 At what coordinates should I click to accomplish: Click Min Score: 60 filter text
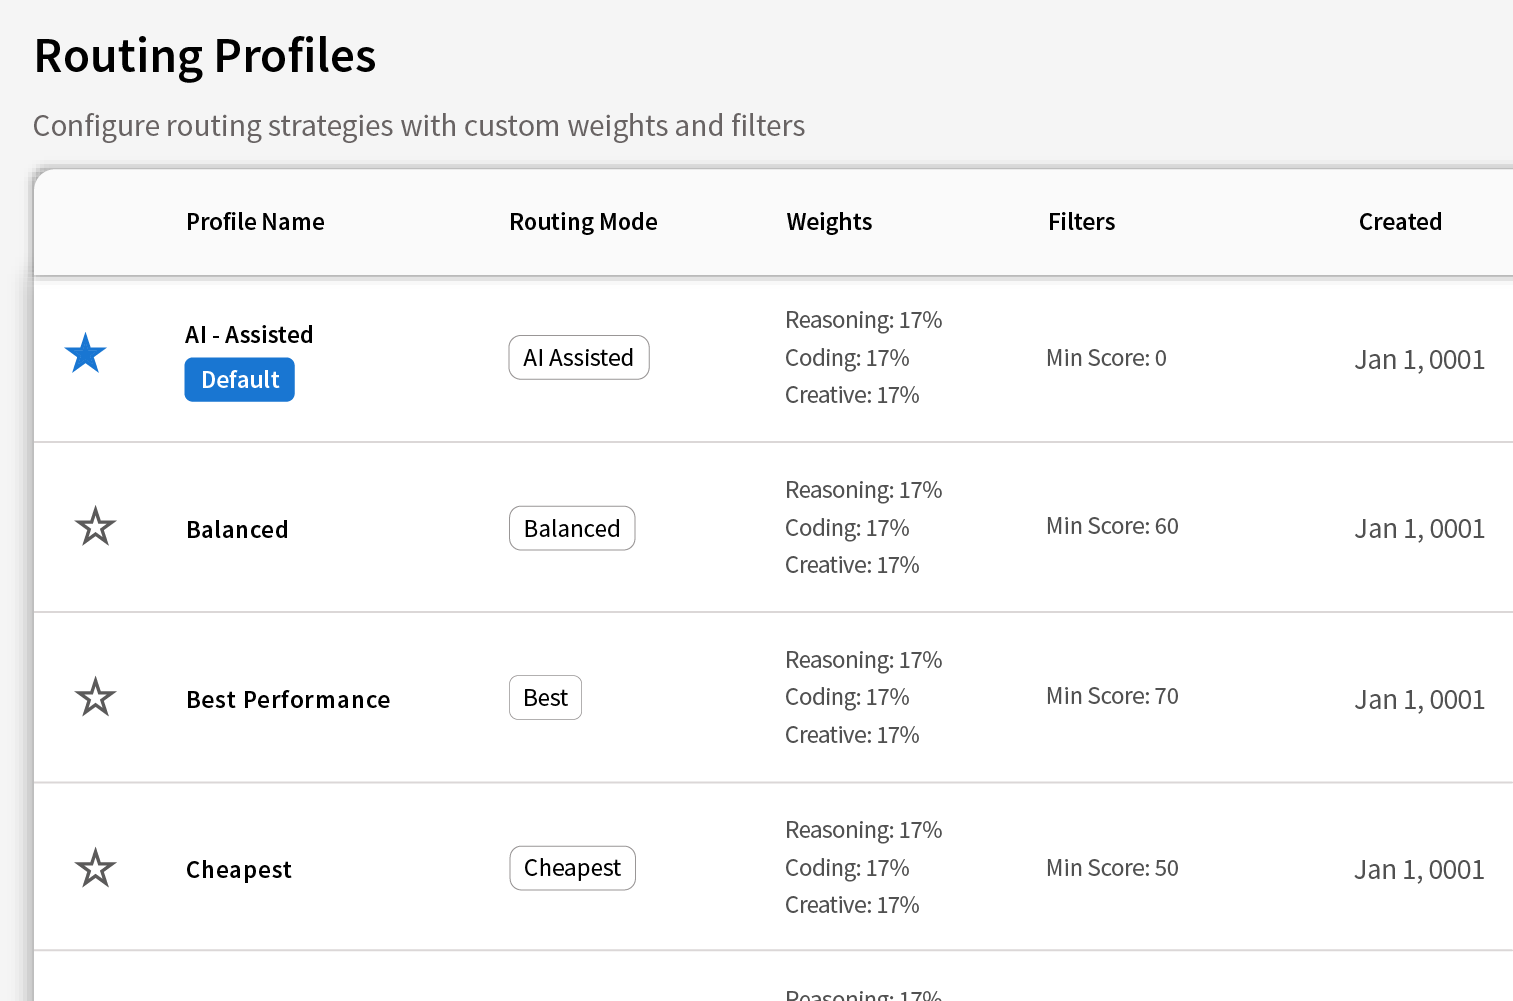click(x=1113, y=526)
